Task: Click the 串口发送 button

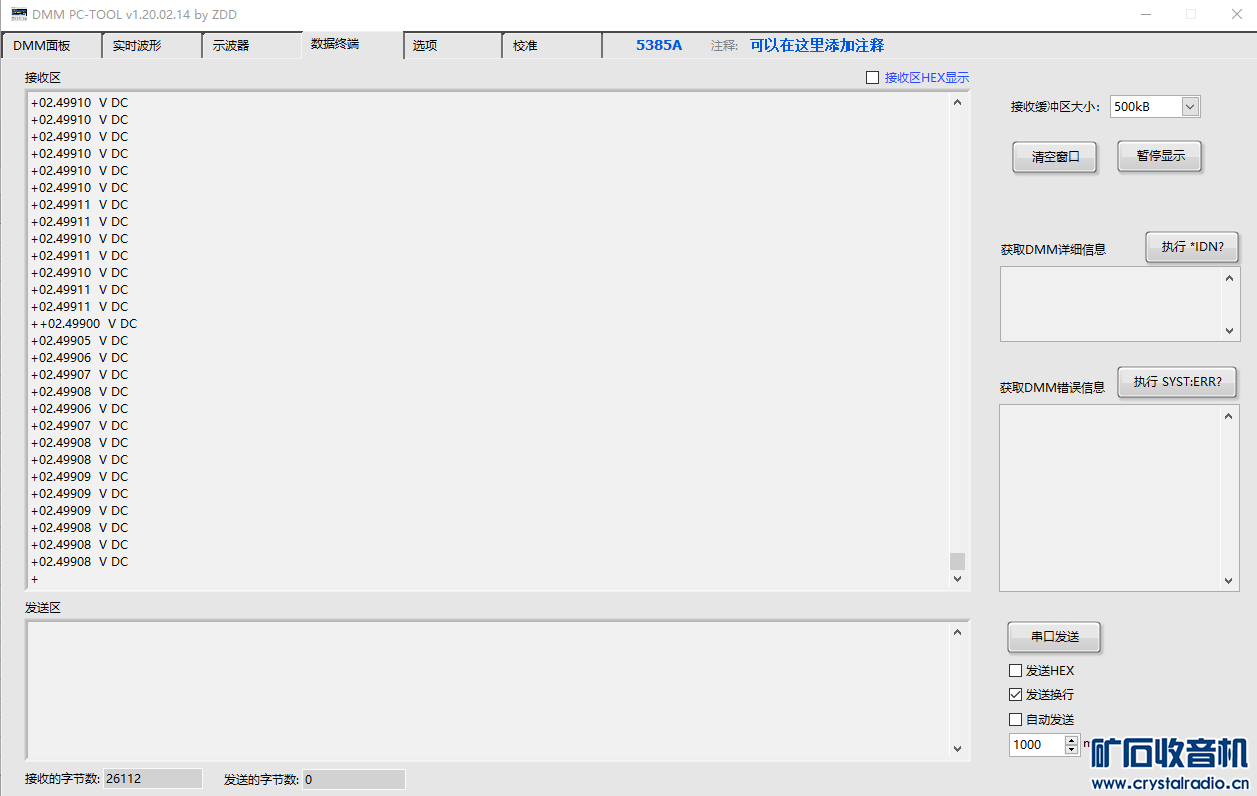Action: click(x=1055, y=637)
